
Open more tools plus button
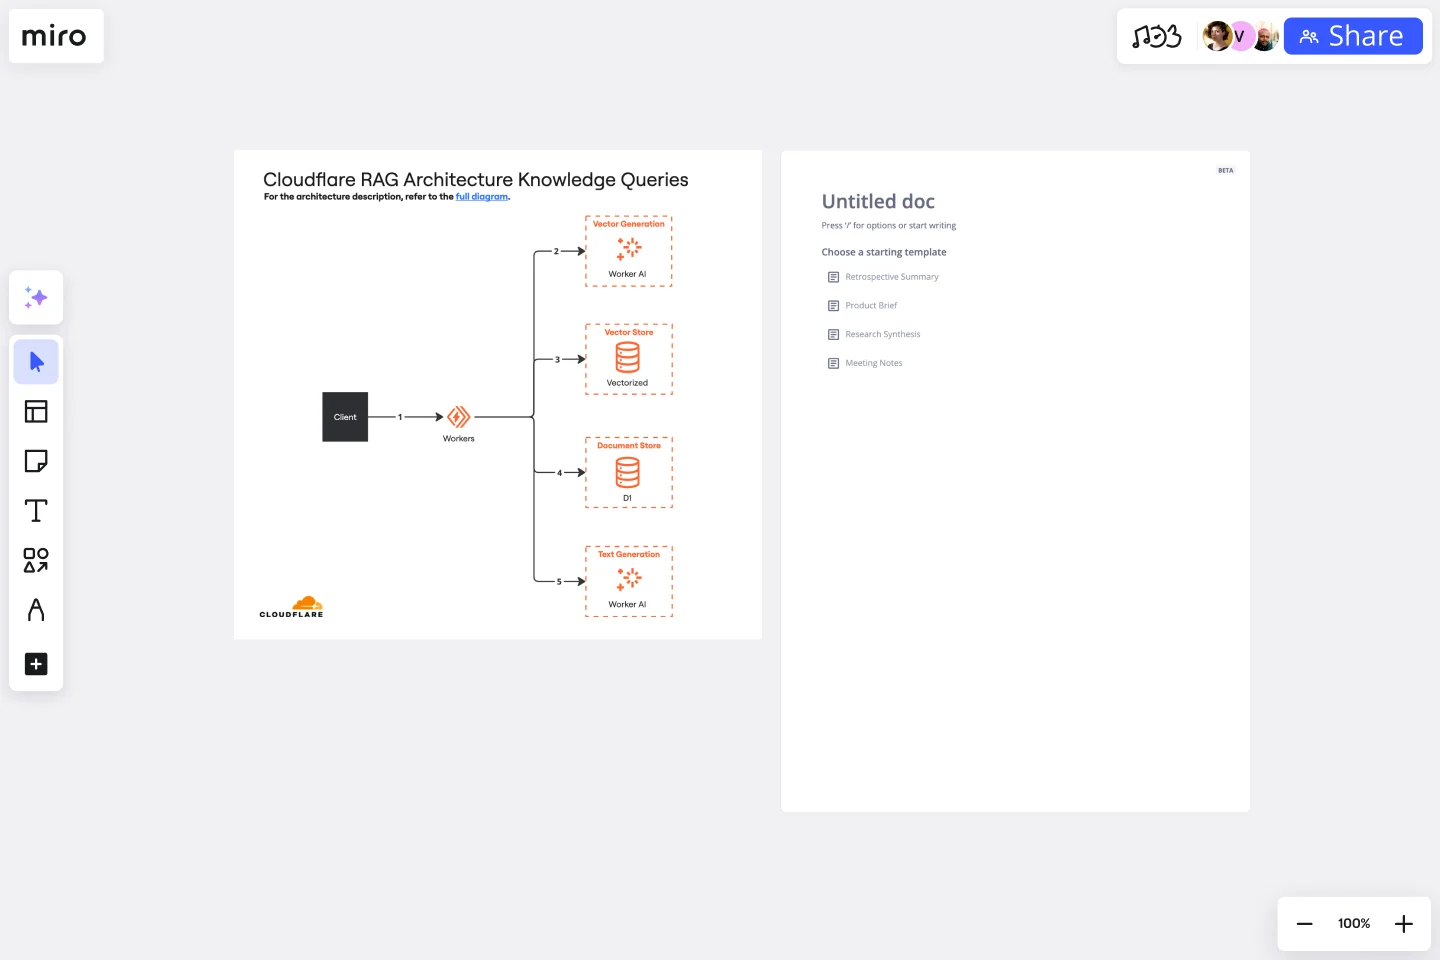[36, 664]
